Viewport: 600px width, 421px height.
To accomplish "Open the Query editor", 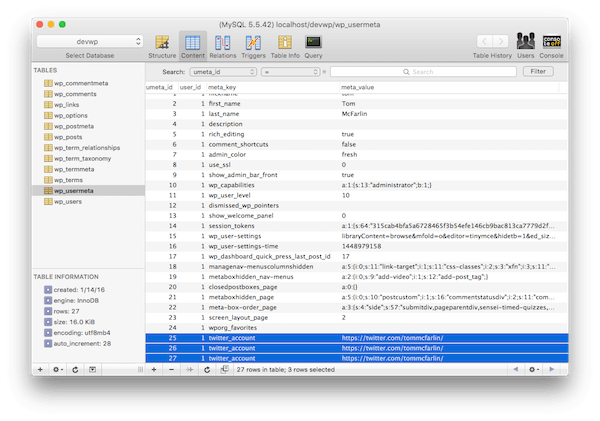I will pos(313,46).
